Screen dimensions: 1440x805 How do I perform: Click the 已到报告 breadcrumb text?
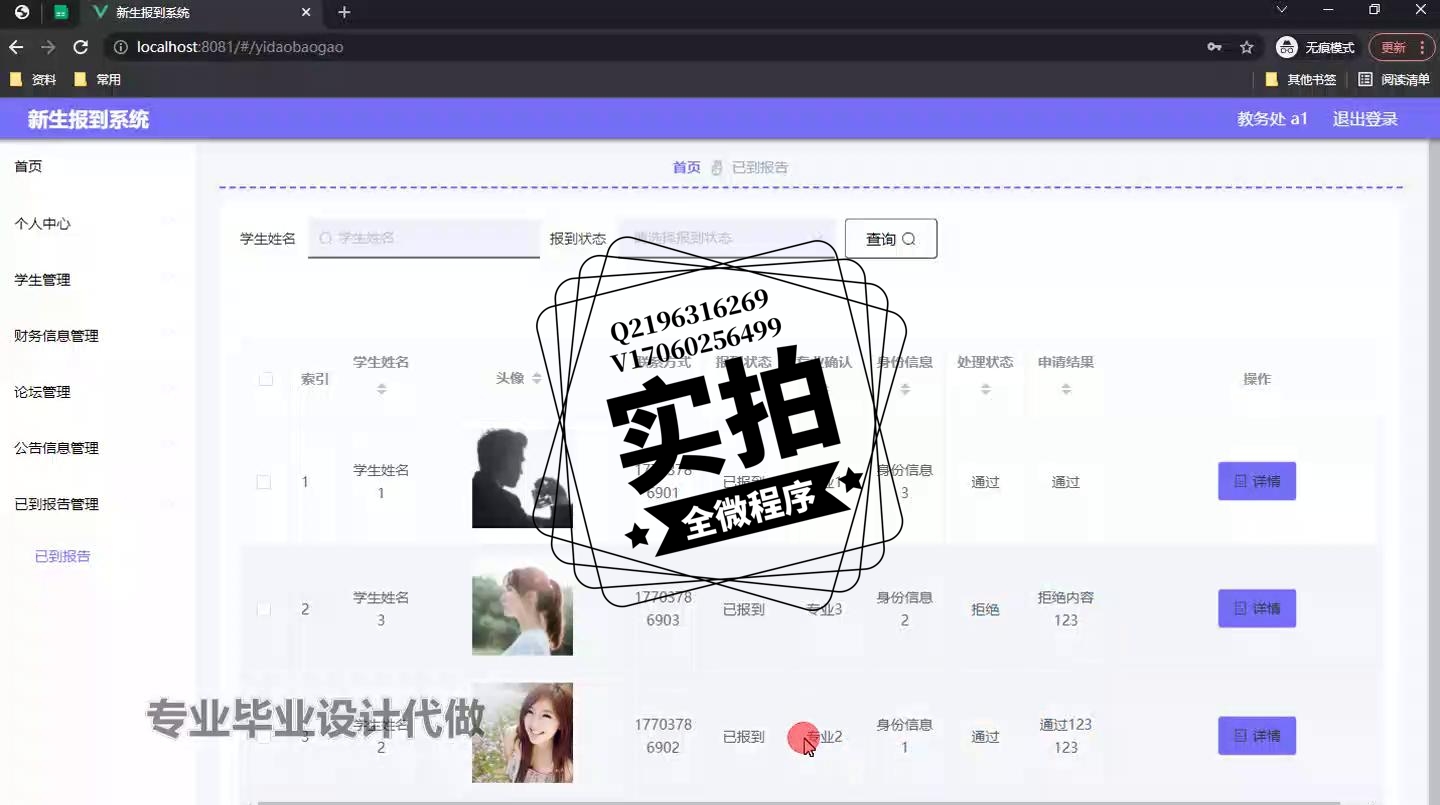tap(760, 167)
